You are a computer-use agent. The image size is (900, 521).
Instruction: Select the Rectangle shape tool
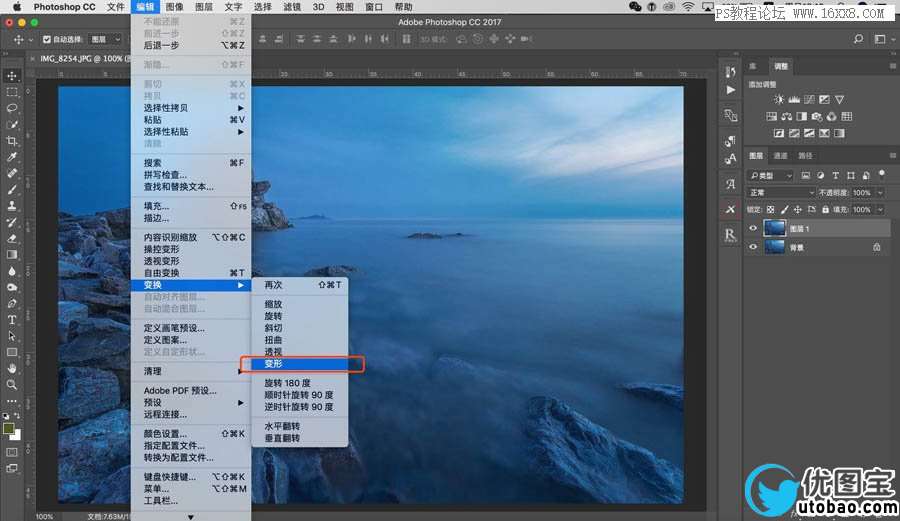11,352
